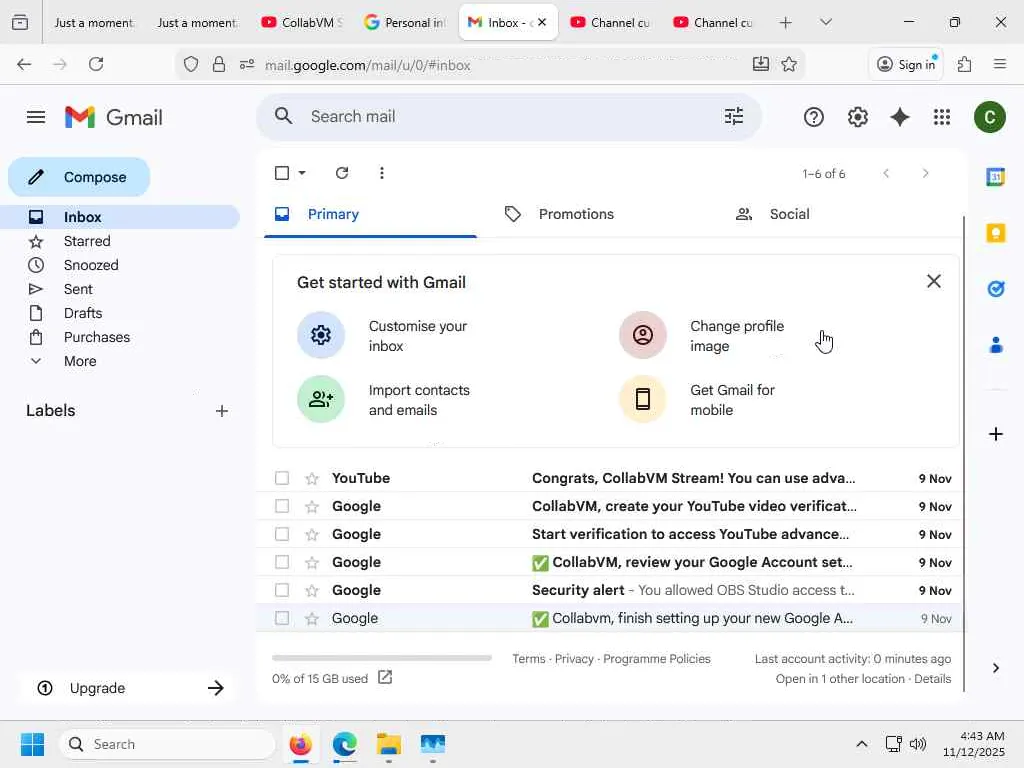Click Import contacts and emails icon
This screenshot has height=768, width=1024.
tap(321, 399)
